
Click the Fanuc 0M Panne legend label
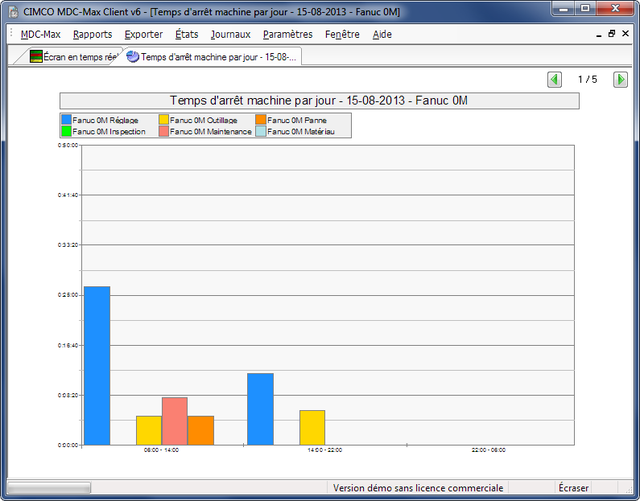[x=297, y=120]
